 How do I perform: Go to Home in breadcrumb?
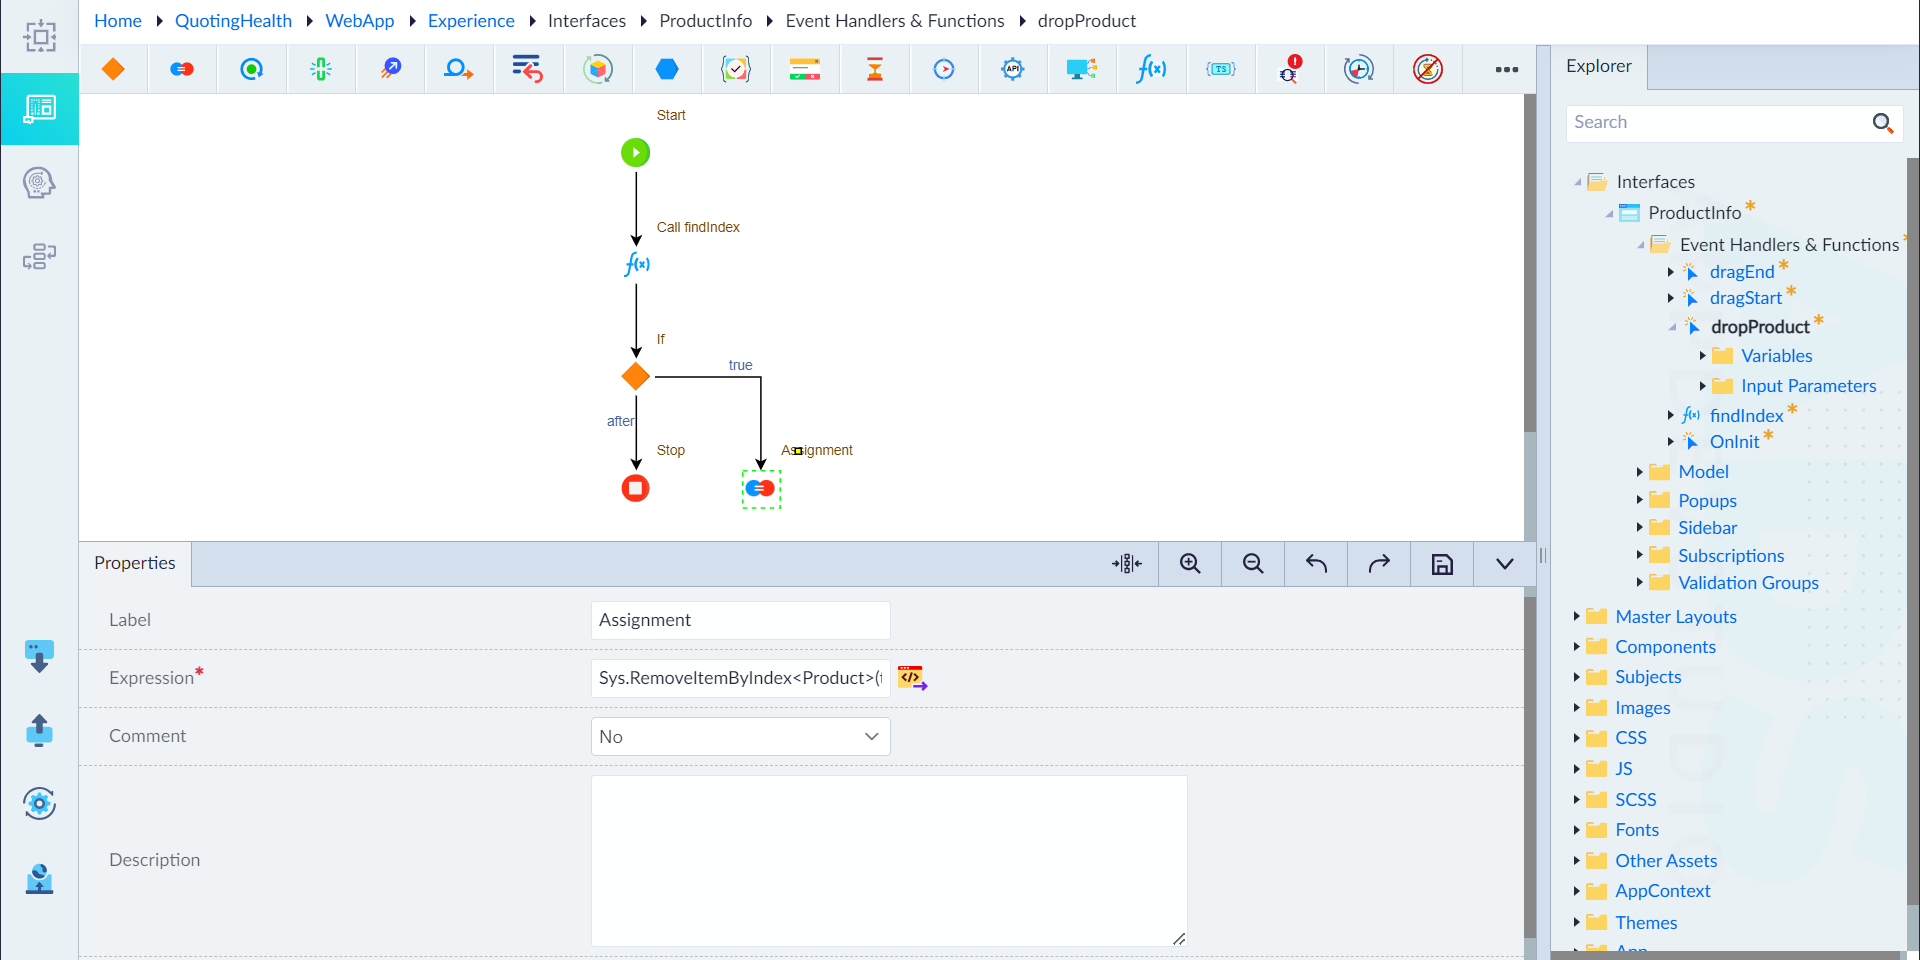tap(118, 21)
